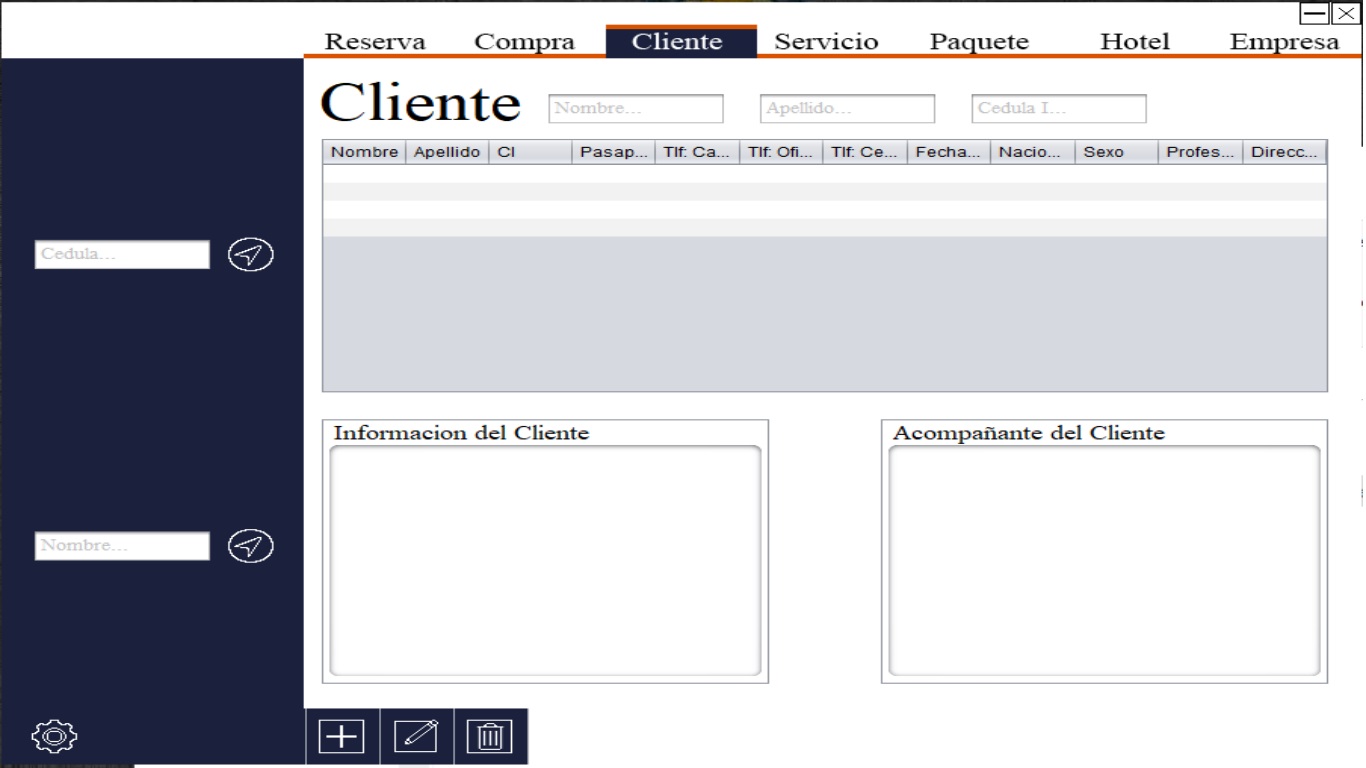Sort table by the Nombre column header
Screen dimensions: 1366x768
364,152
